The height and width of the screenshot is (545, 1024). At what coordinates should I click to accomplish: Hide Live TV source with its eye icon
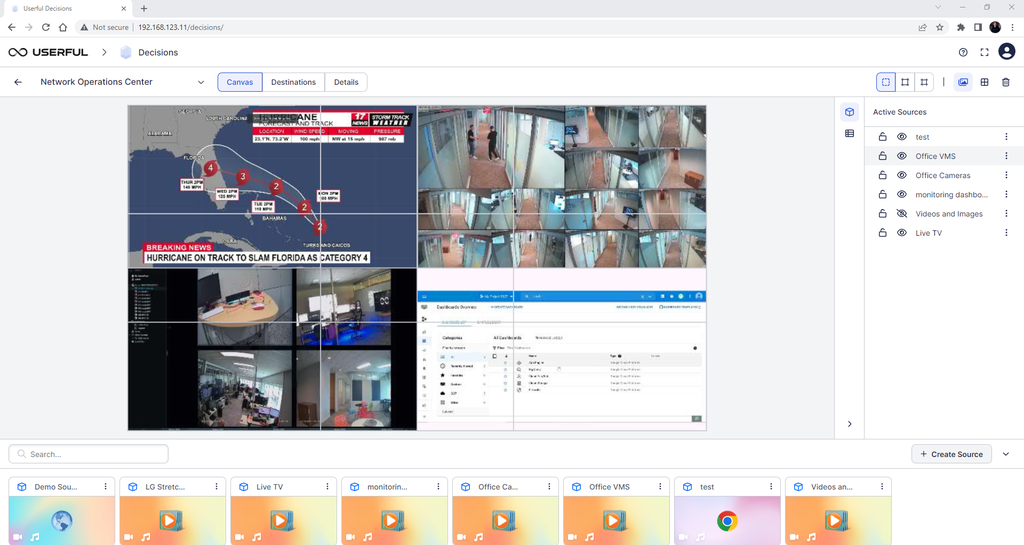tap(902, 233)
